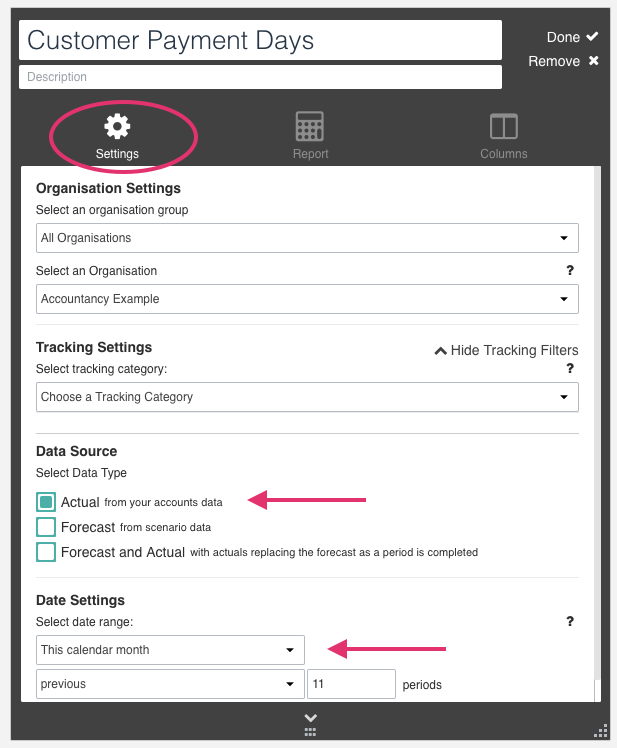617x748 pixels.
Task: Click the Data Source heading
Action: [x=77, y=451]
